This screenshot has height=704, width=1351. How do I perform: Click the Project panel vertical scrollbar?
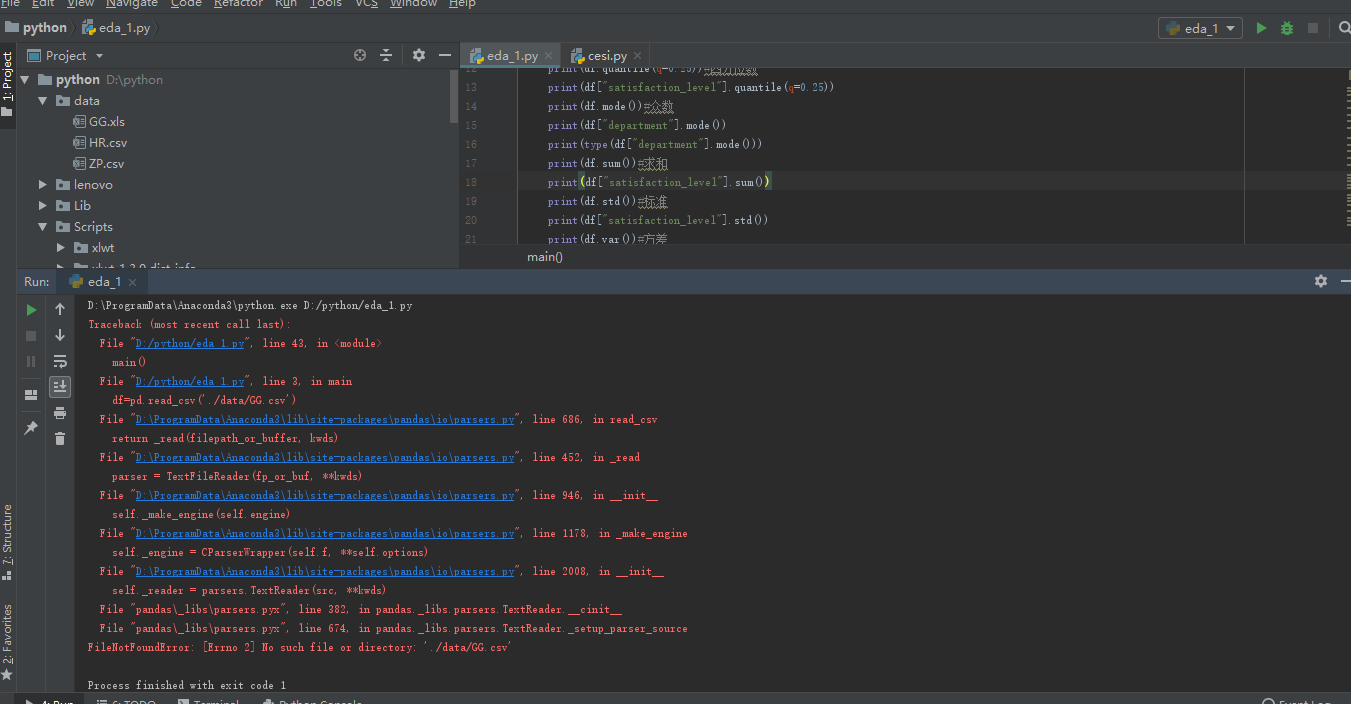[x=455, y=97]
